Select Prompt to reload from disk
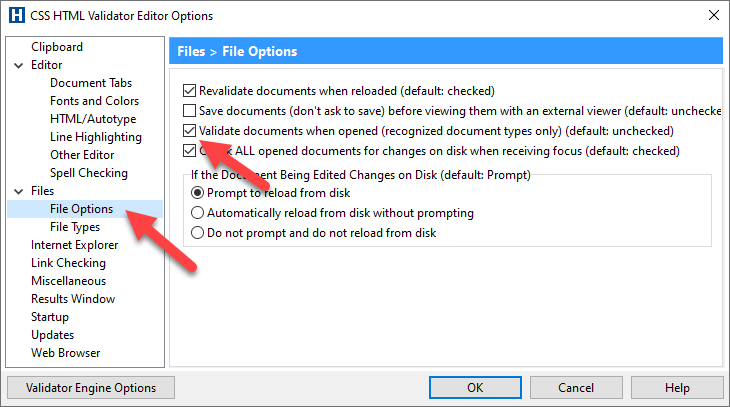Screen dimensions: 730x407 tap(197, 193)
